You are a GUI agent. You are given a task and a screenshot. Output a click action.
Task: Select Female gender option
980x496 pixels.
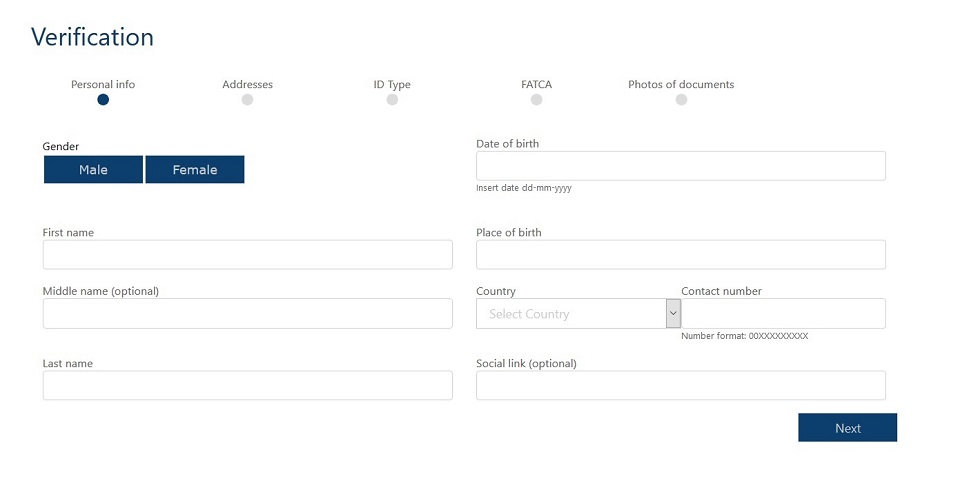click(195, 170)
